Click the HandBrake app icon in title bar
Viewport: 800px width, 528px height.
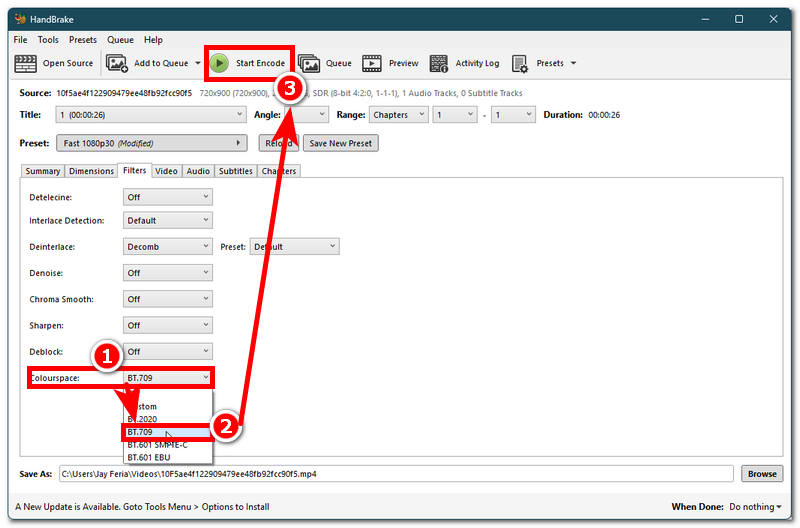pyautogui.click(x=20, y=19)
